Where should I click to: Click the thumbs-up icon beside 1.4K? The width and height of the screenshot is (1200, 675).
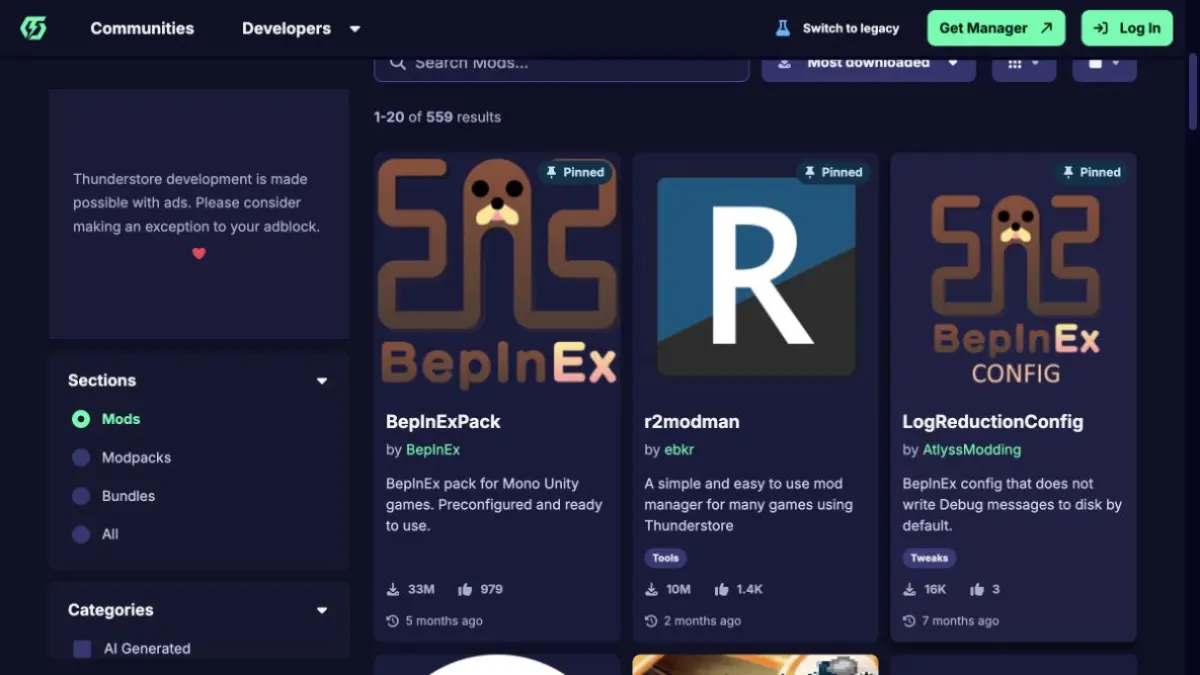point(722,589)
